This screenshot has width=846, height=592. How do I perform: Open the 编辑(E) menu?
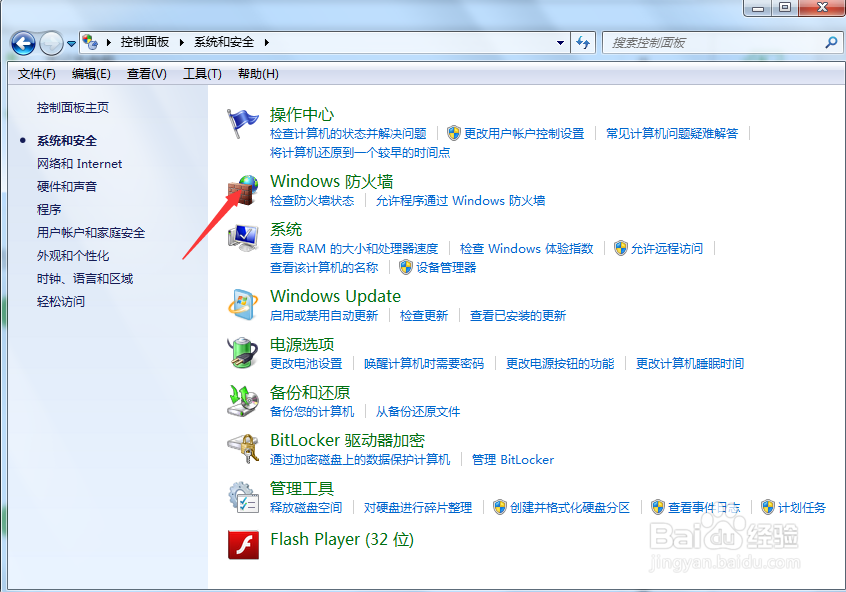91,74
